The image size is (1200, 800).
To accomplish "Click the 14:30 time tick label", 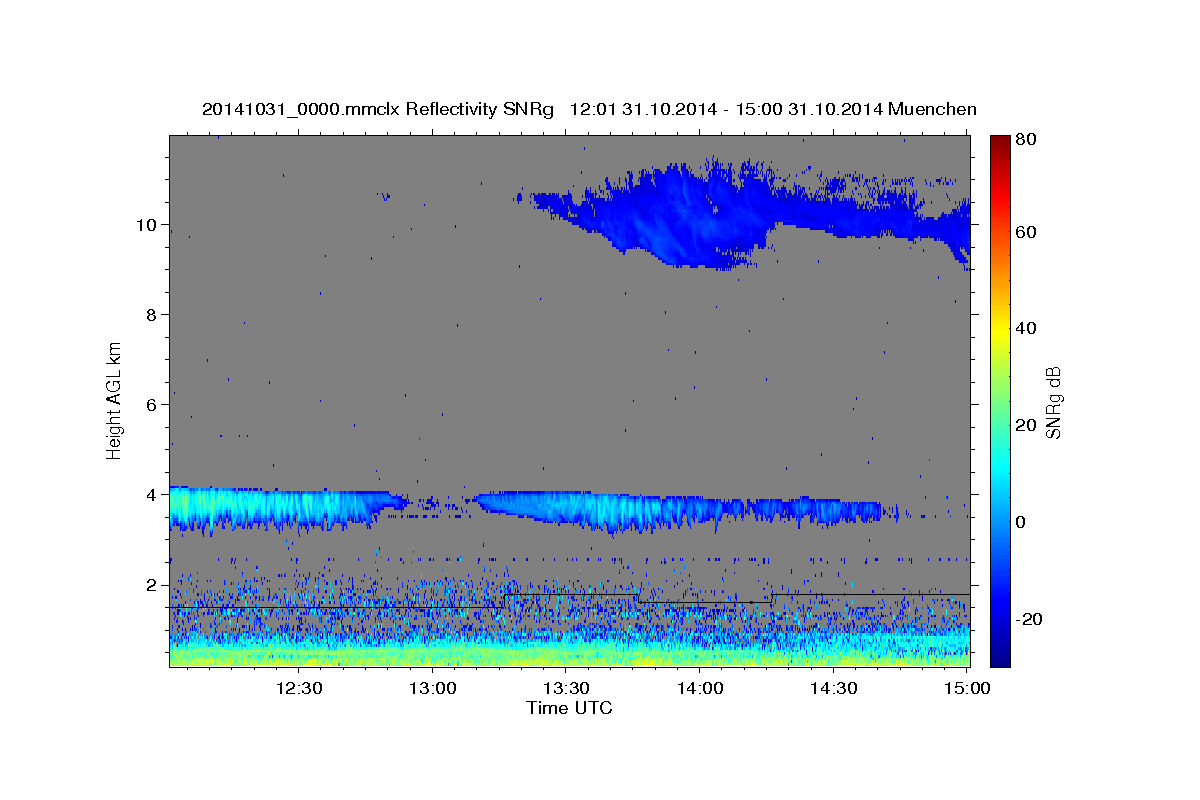I will coord(833,689).
